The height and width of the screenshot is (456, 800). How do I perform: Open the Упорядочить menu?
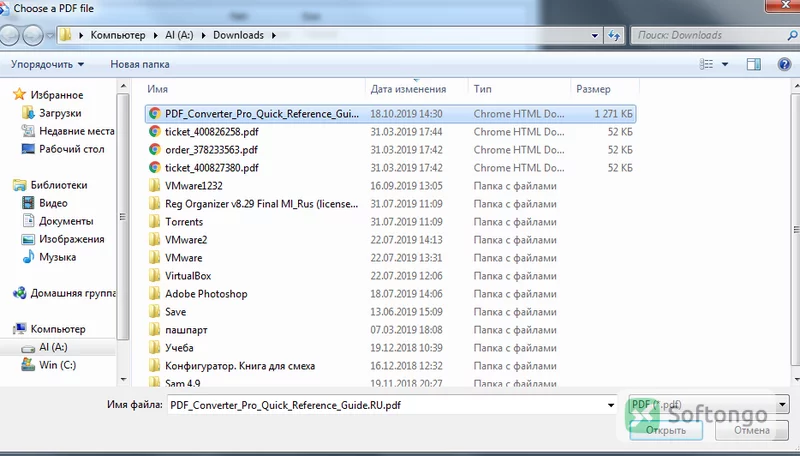47,64
